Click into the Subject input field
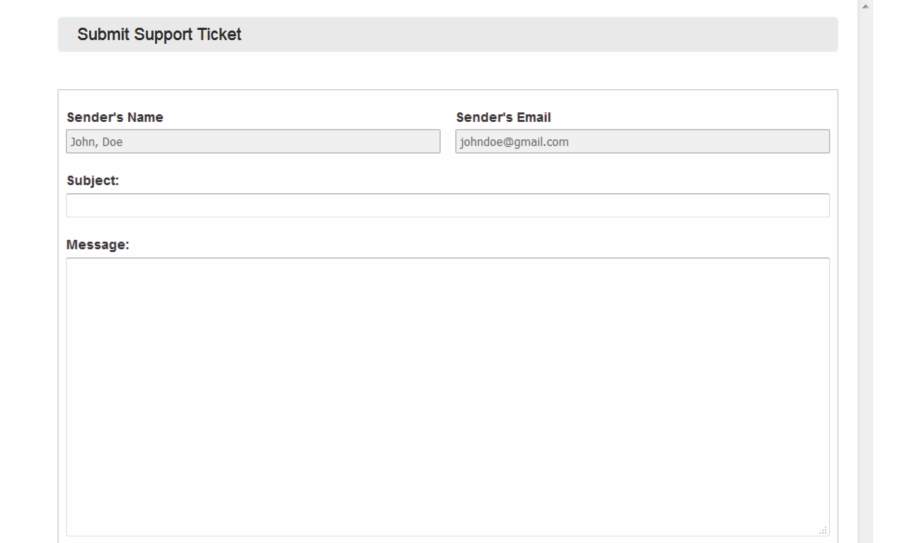Image resolution: width=900 pixels, height=543 pixels. point(447,205)
